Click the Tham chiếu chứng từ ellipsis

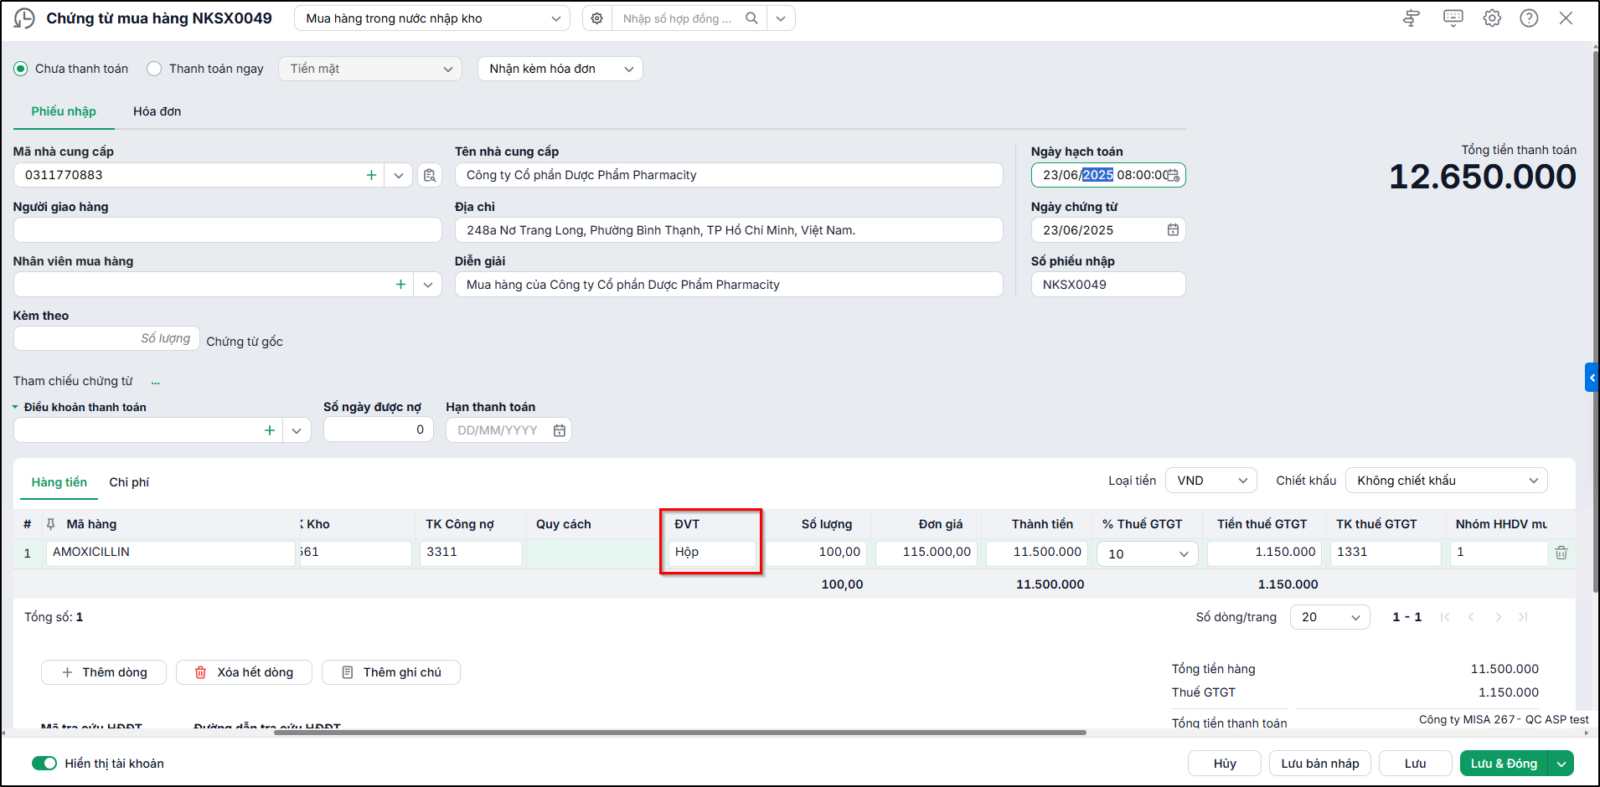[155, 382]
